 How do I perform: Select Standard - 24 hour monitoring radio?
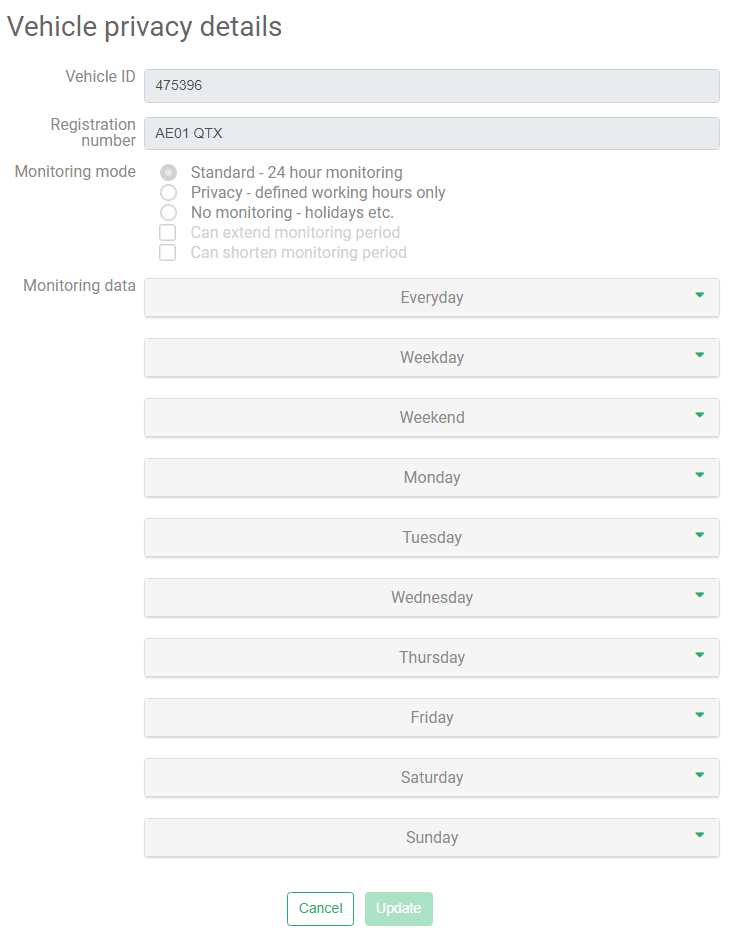(169, 173)
